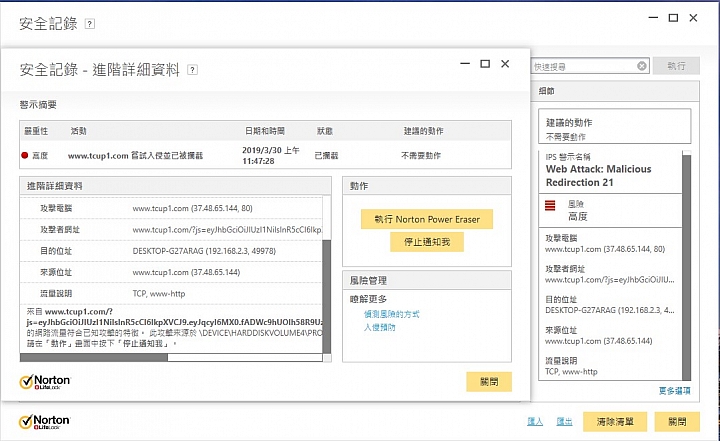Click side panel 攻擊者網址 value
Screen dimensions: 720x441
[609, 279]
